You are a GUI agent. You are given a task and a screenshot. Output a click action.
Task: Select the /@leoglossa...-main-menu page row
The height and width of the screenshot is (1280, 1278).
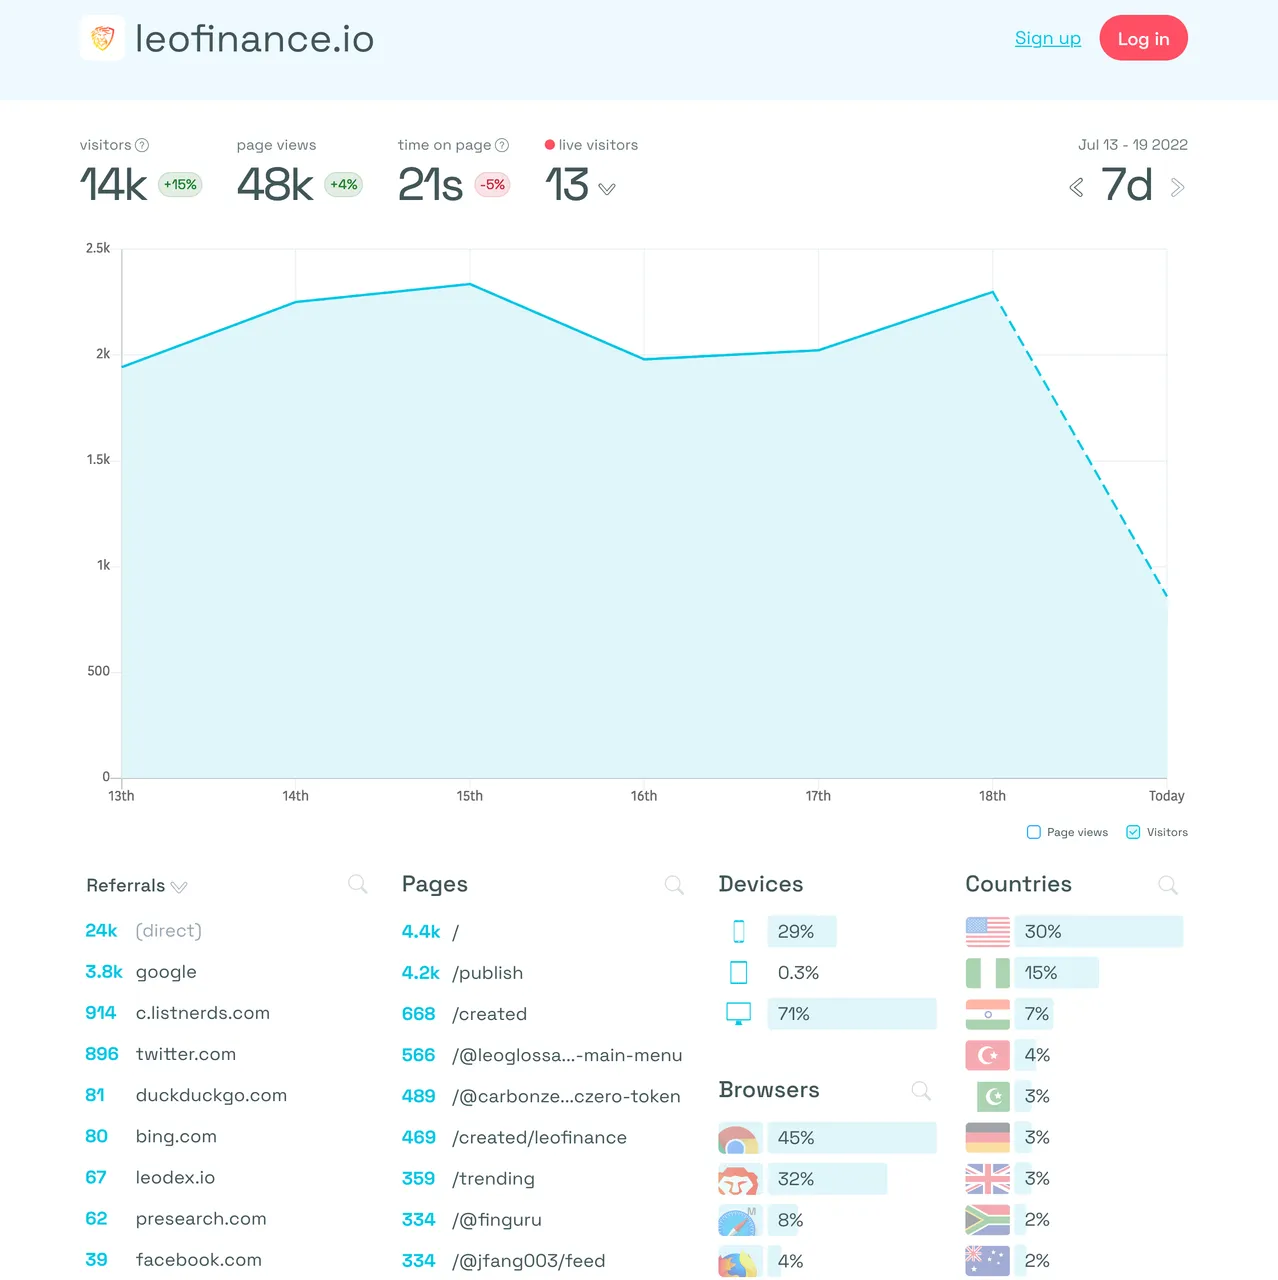(x=543, y=1055)
